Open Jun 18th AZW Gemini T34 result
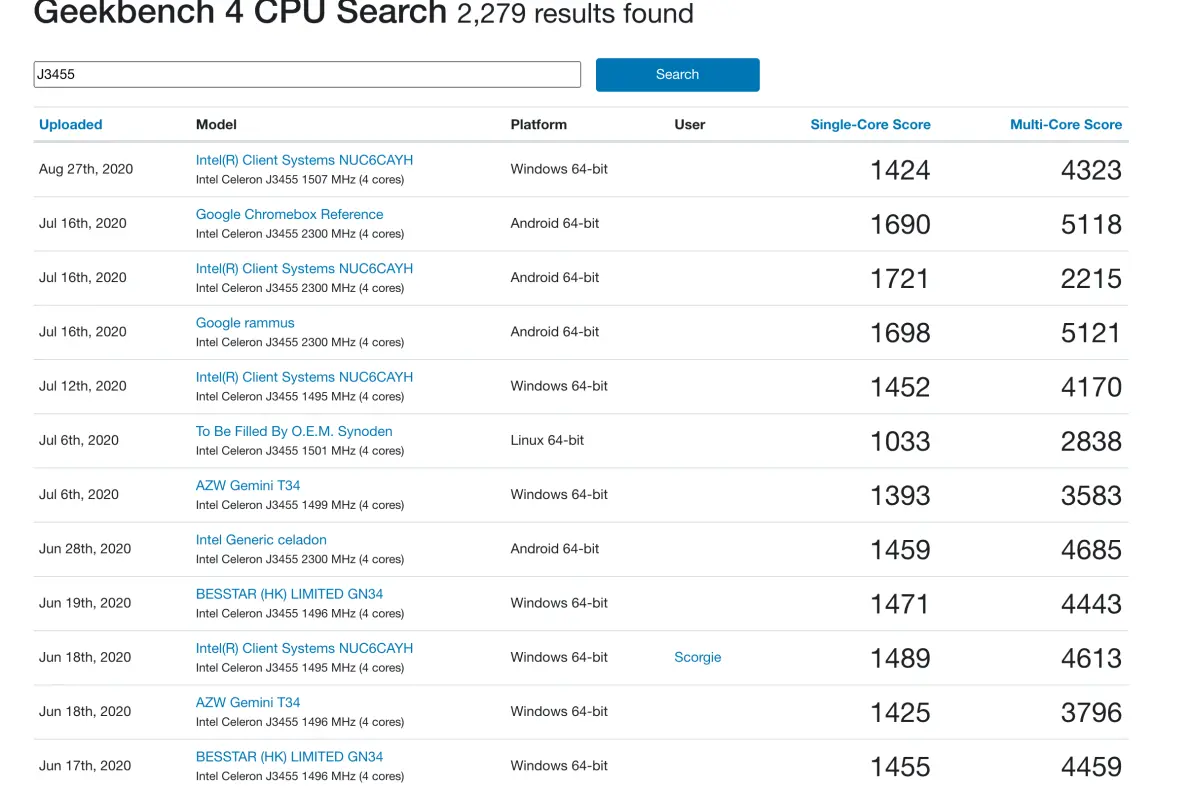This screenshot has width=1192, height=790. [x=248, y=703]
